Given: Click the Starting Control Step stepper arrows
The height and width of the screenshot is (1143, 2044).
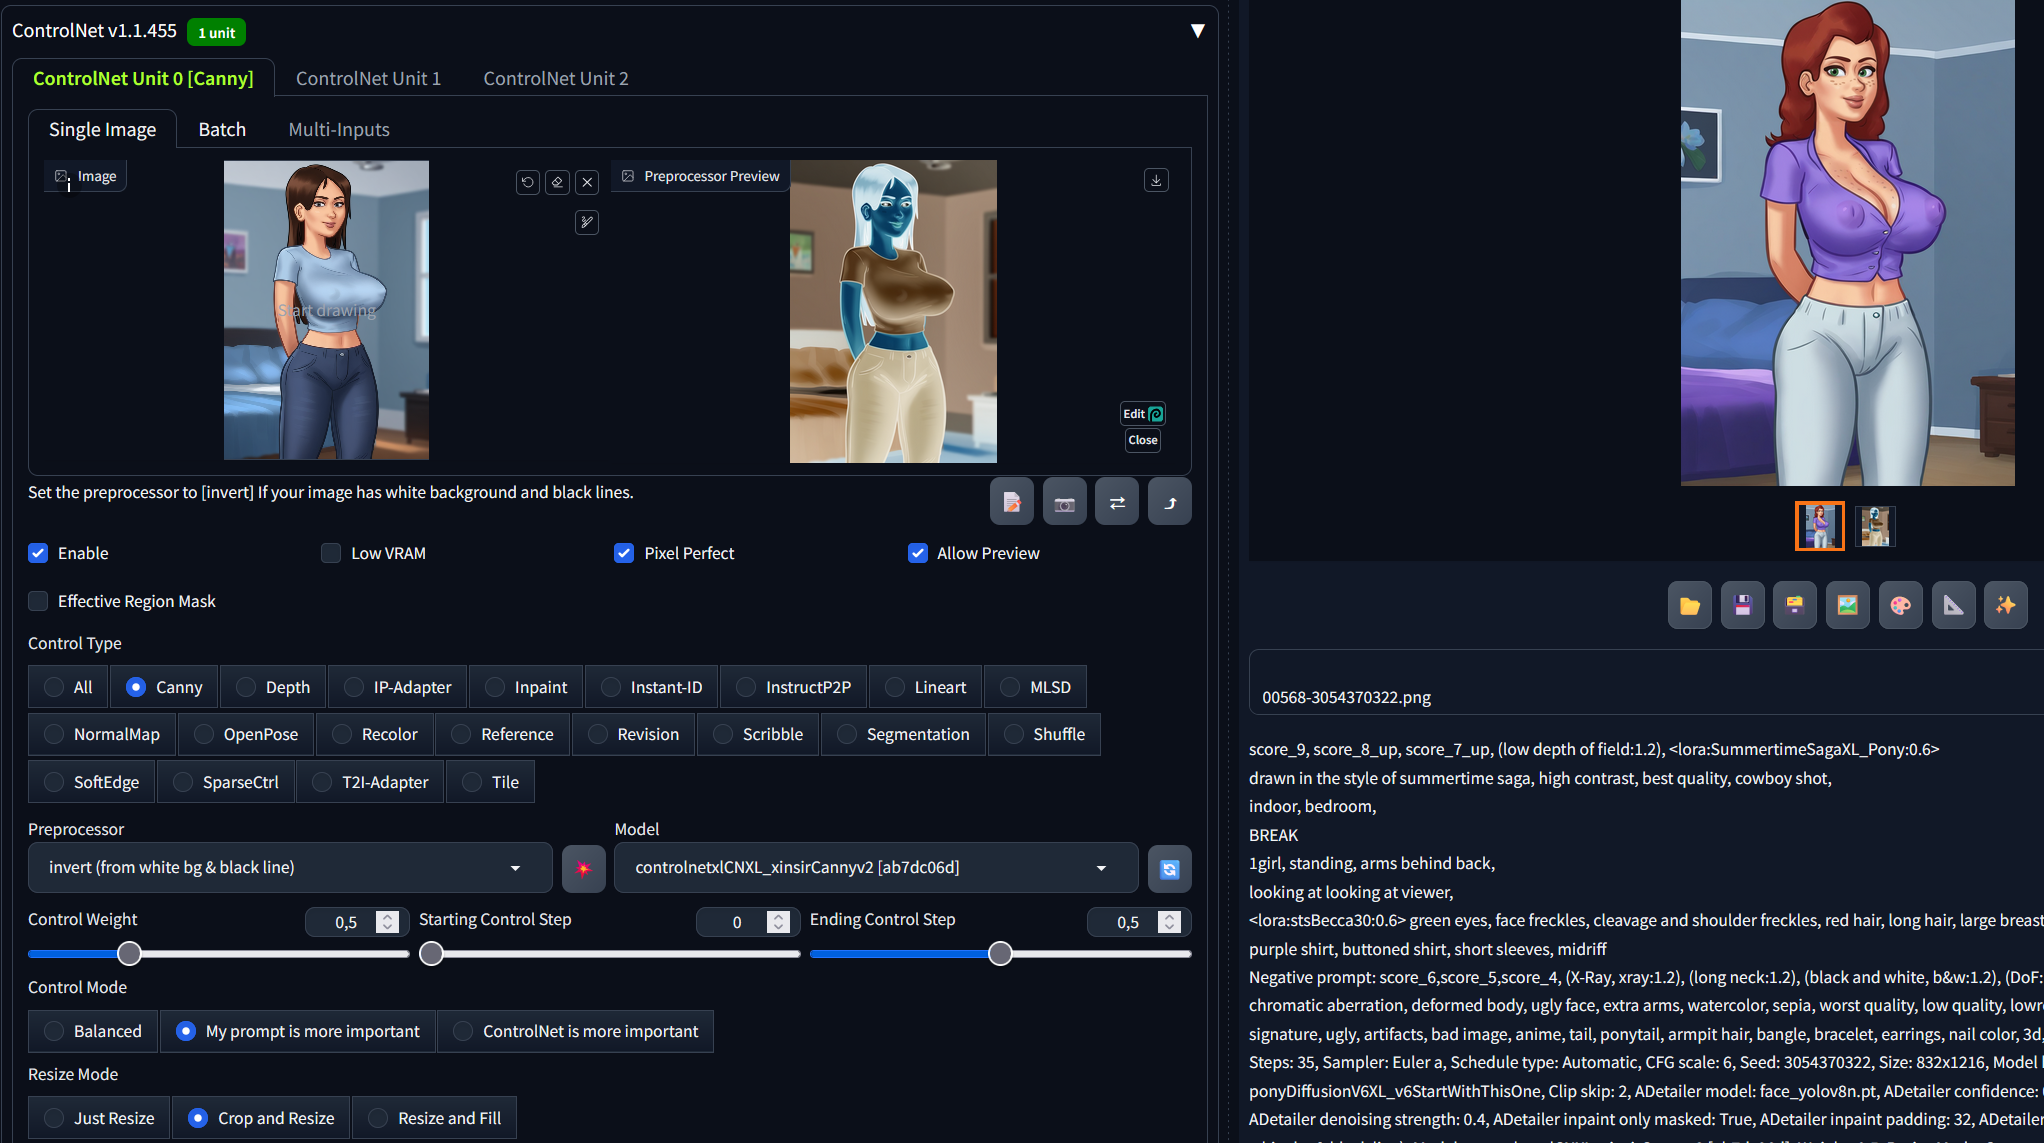Looking at the screenshot, I should (x=779, y=922).
